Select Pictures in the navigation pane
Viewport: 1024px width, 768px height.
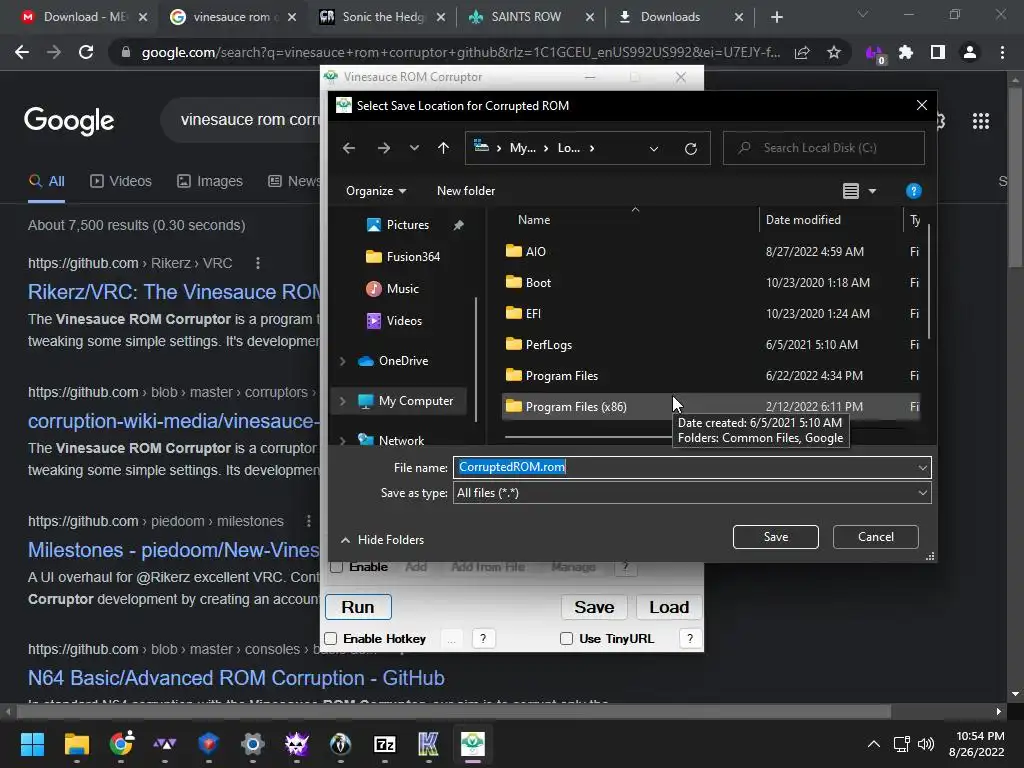(x=408, y=225)
